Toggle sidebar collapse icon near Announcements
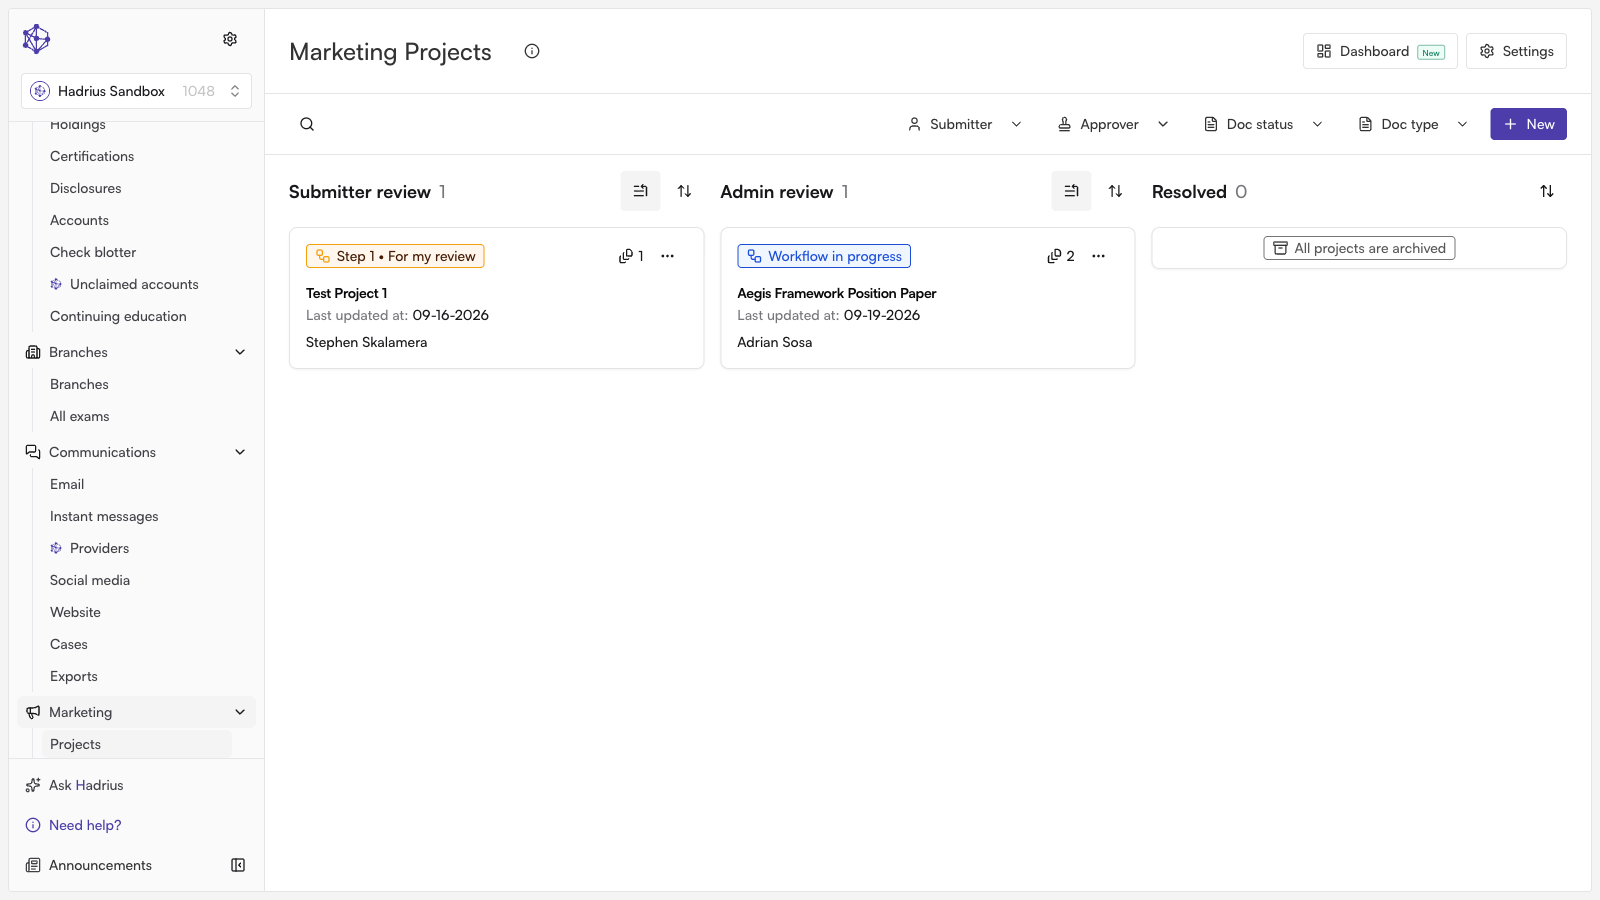Screen dimensions: 1600x900 pos(238,865)
